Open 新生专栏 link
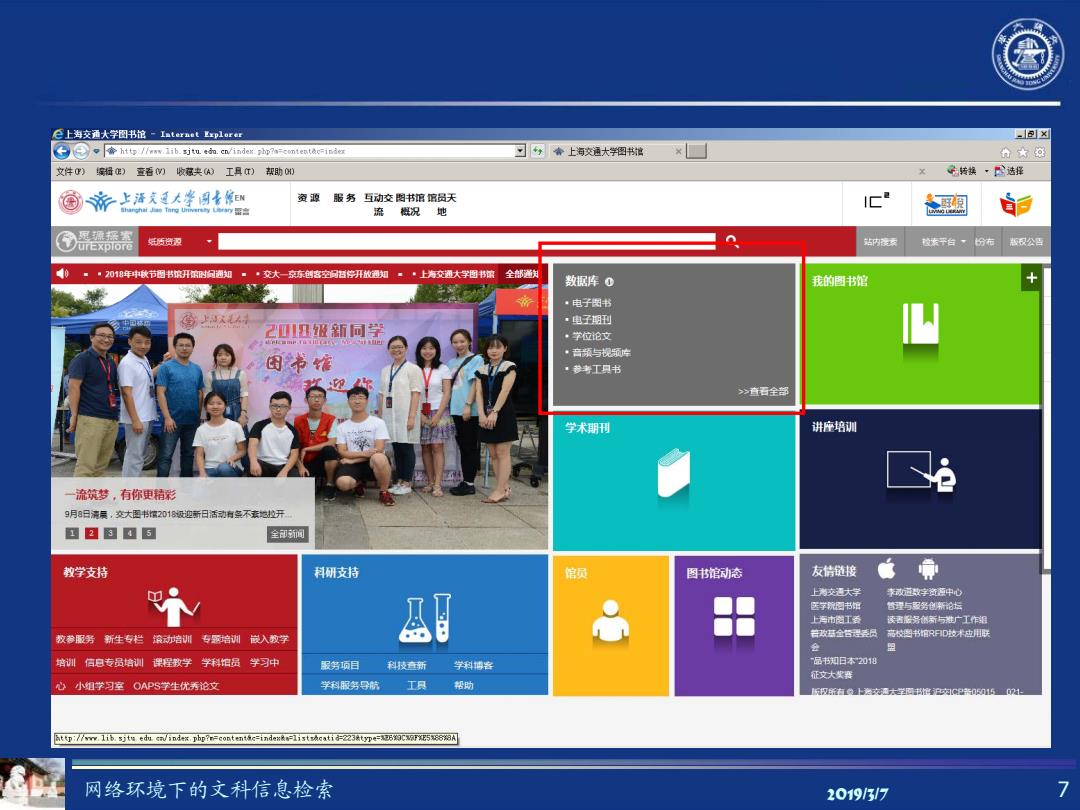 click(123, 639)
